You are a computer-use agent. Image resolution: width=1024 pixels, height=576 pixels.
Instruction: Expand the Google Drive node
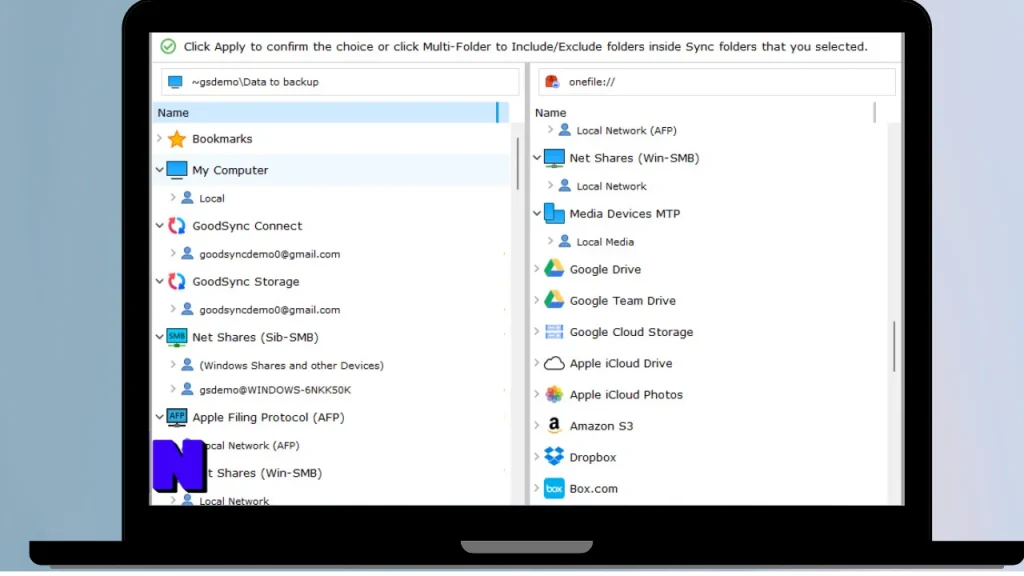[x=537, y=268]
